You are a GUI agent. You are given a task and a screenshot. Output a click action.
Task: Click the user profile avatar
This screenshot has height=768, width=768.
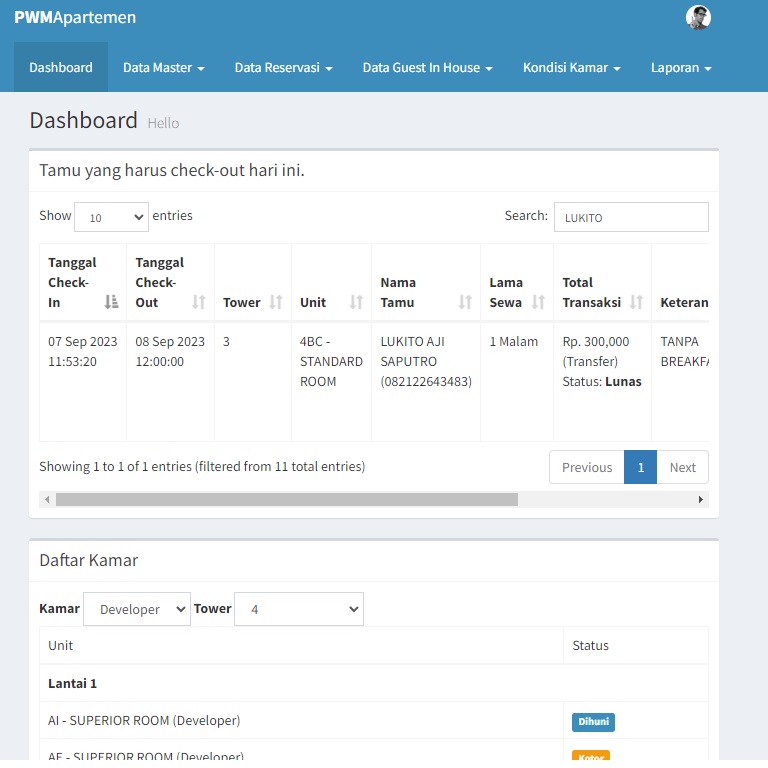click(x=698, y=18)
